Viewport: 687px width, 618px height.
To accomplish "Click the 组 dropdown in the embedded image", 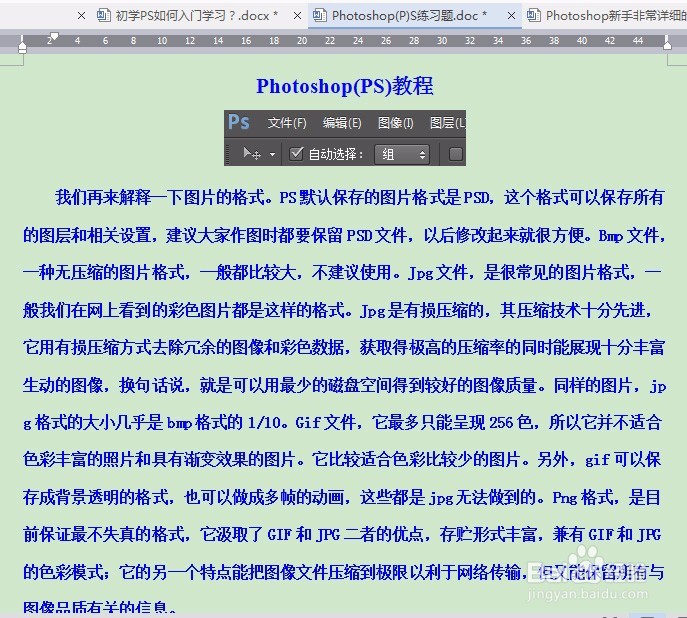I will click(x=402, y=154).
